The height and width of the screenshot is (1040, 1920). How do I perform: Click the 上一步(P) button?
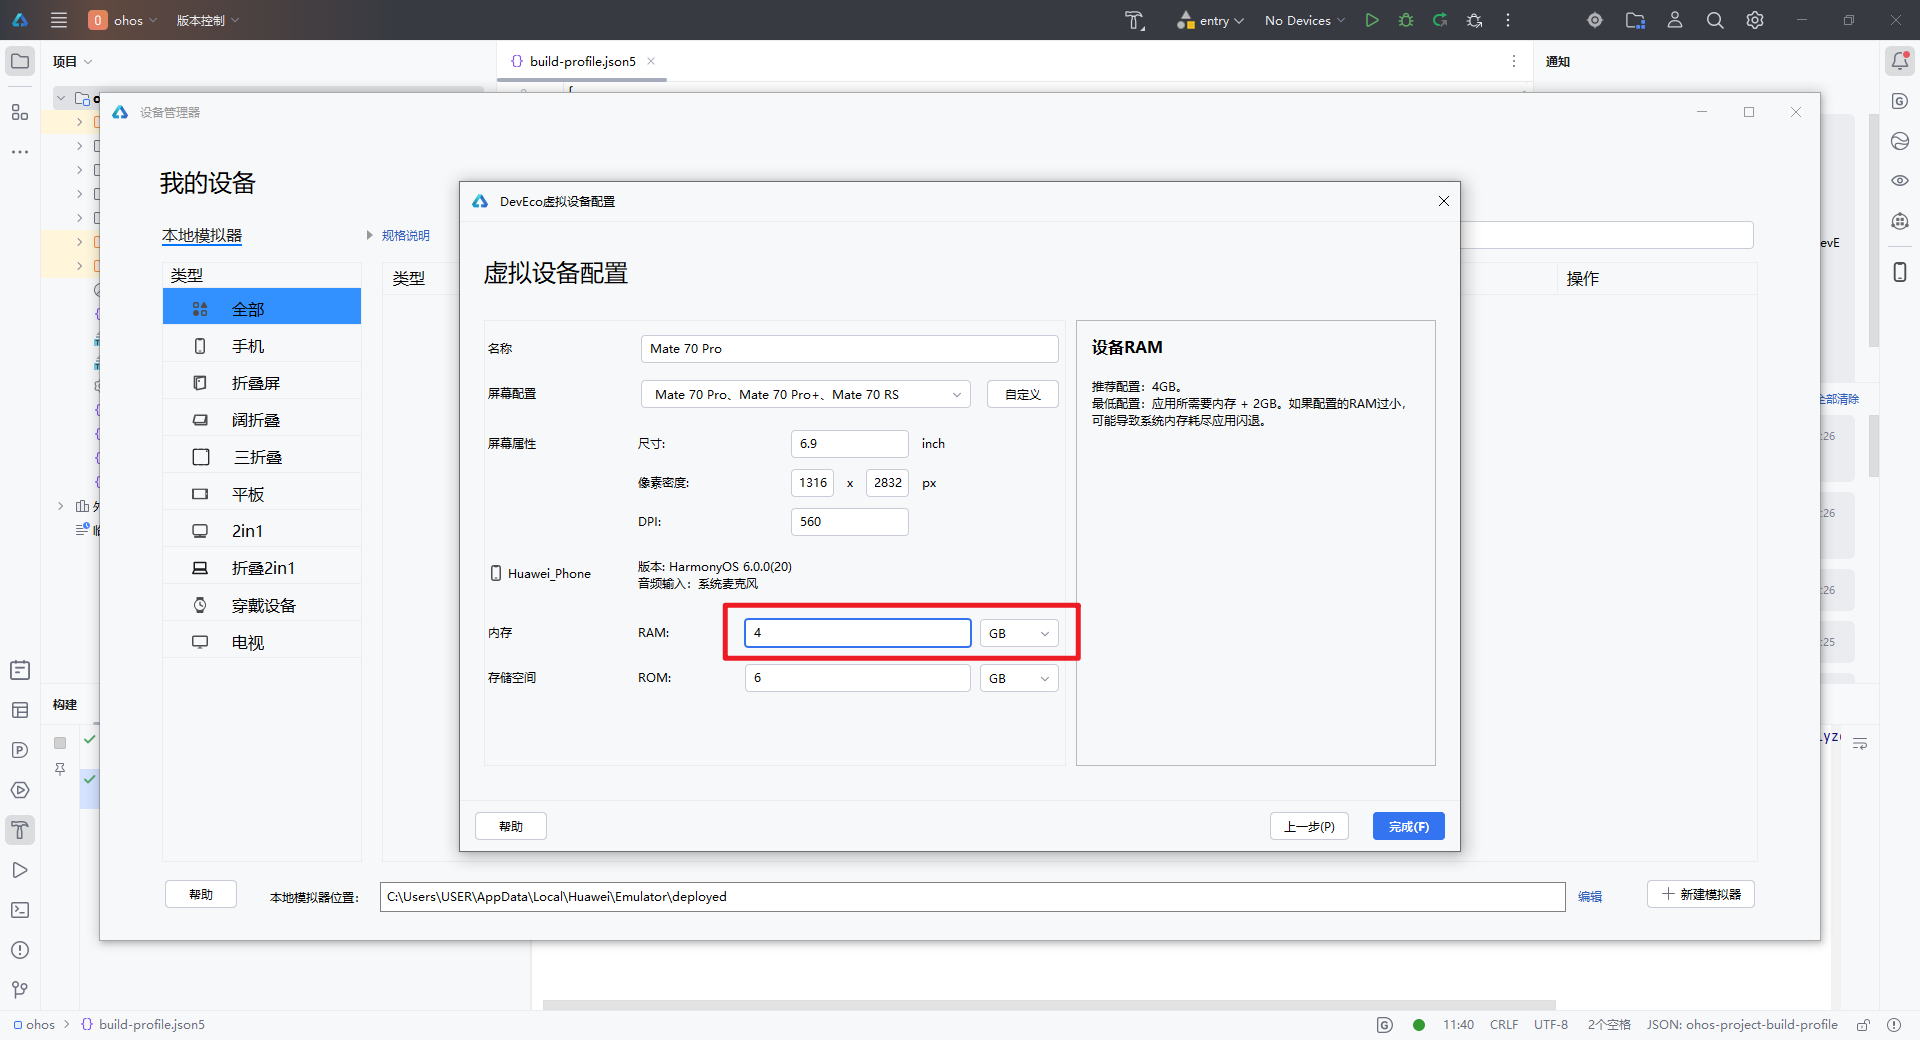pyautogui.click(x=1309, y=826)
